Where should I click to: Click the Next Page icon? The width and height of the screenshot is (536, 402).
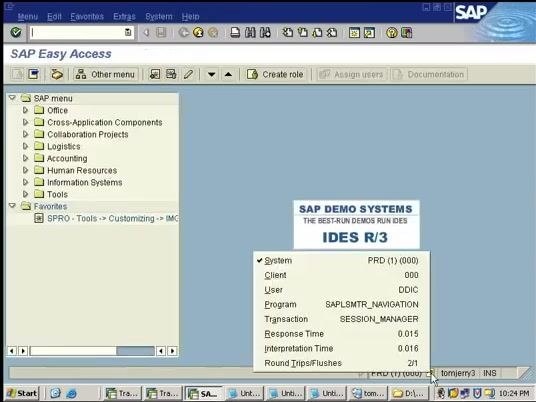pyautogui.click(x=317, y=32)
